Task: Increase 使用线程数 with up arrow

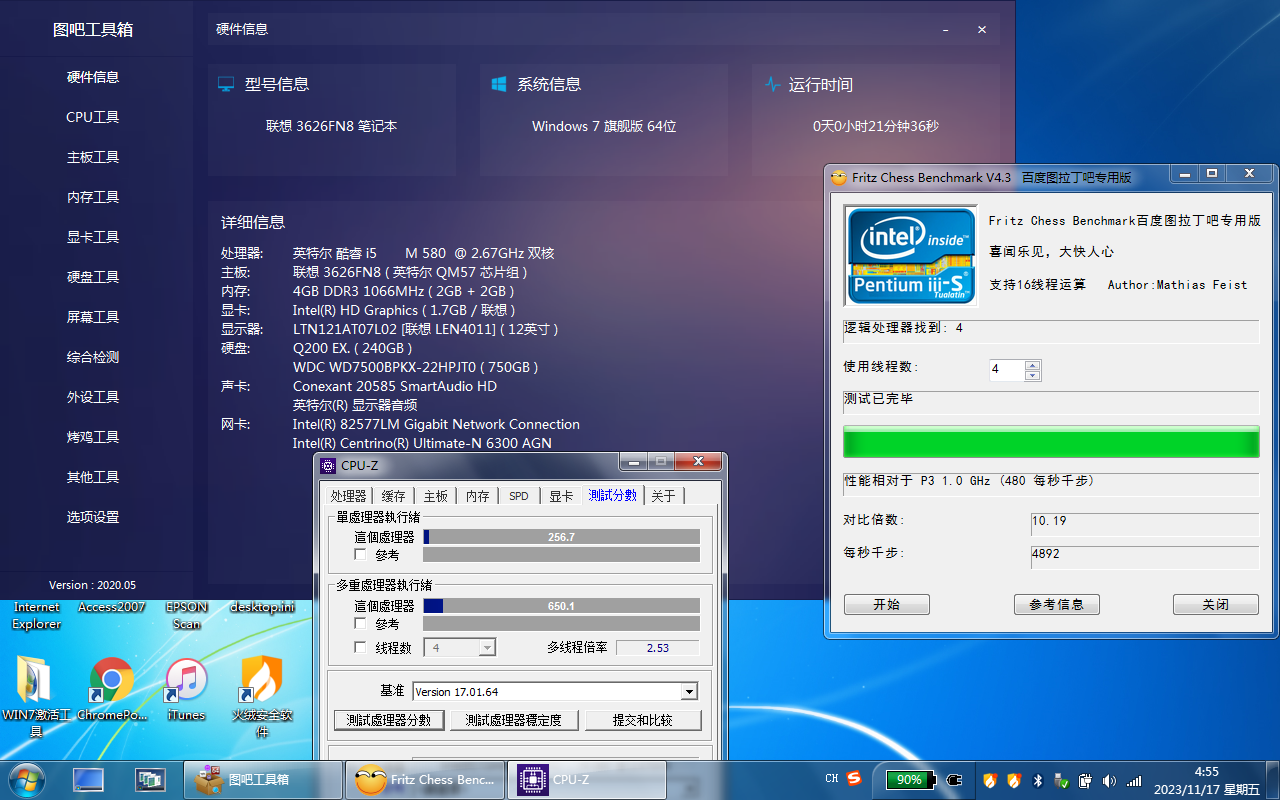Action: tap(1033, 365)
